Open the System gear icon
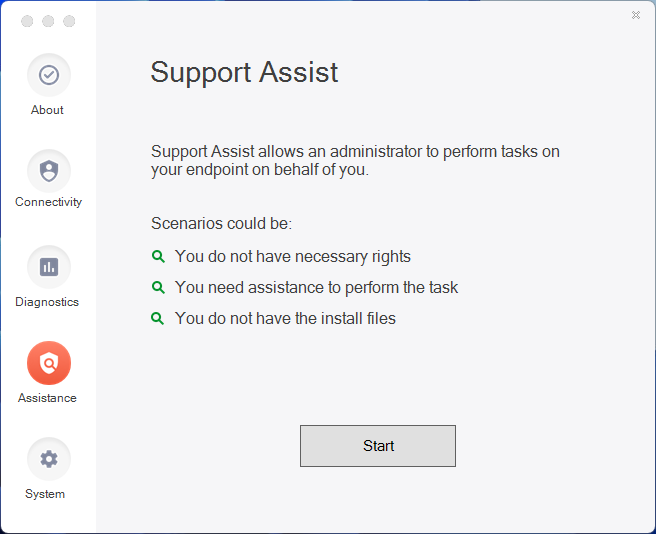Screen dimensions: 656x534 click(x=49, y=459)
